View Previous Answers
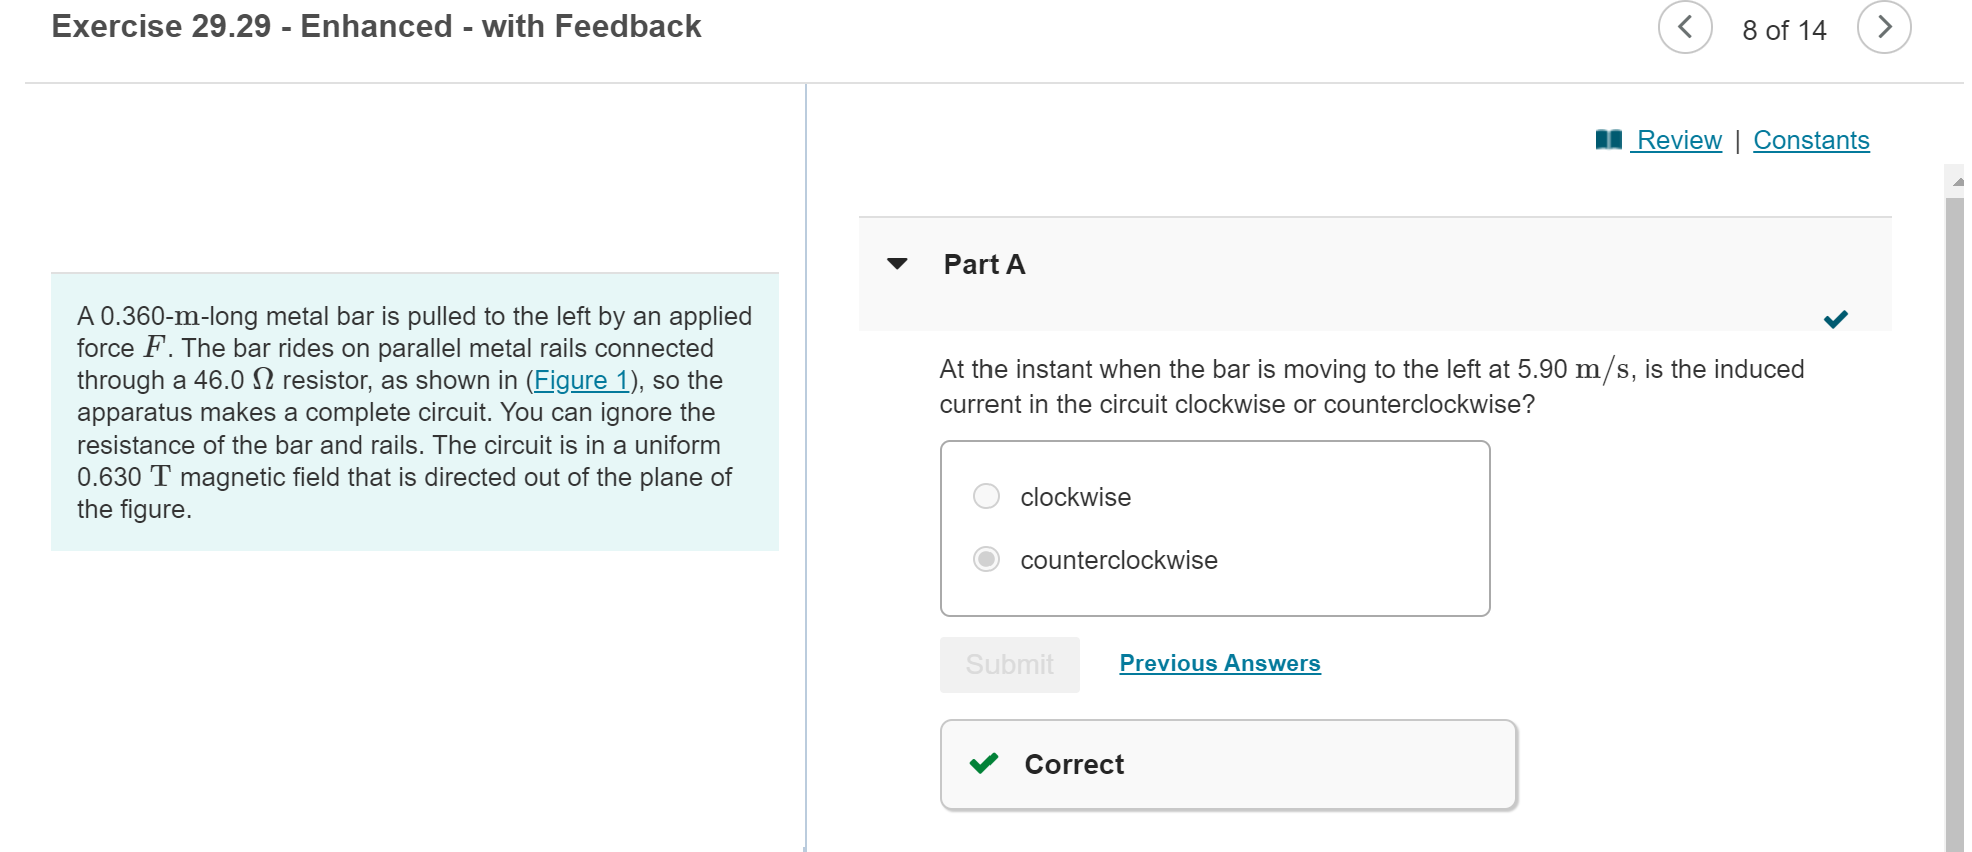 pos(1219,663)
